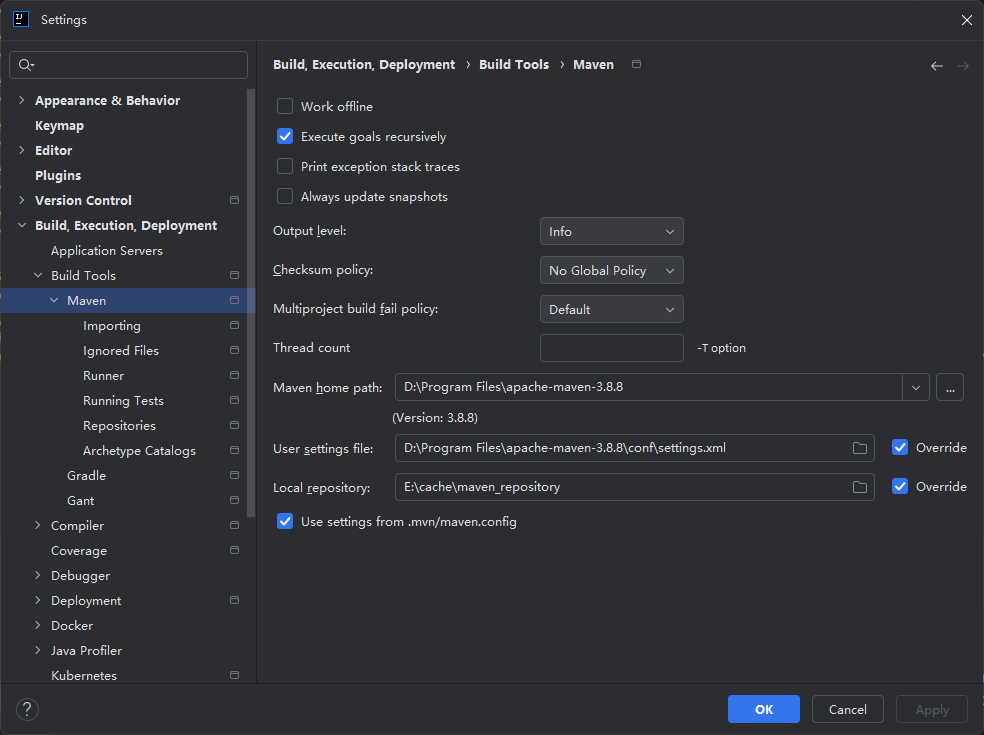This screenshot has width=984, height=735.
Task: Browse for the local repository with the folder icon
Action: (860, 487)
